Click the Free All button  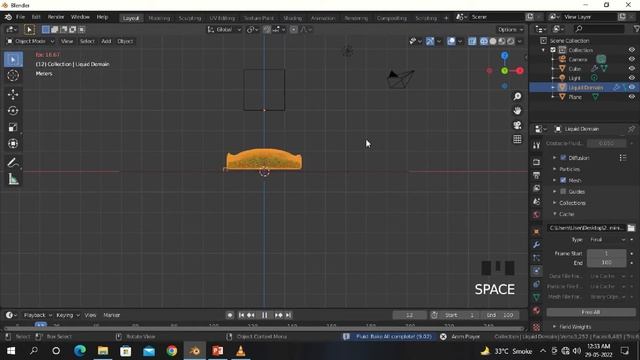tap(591, 312)
